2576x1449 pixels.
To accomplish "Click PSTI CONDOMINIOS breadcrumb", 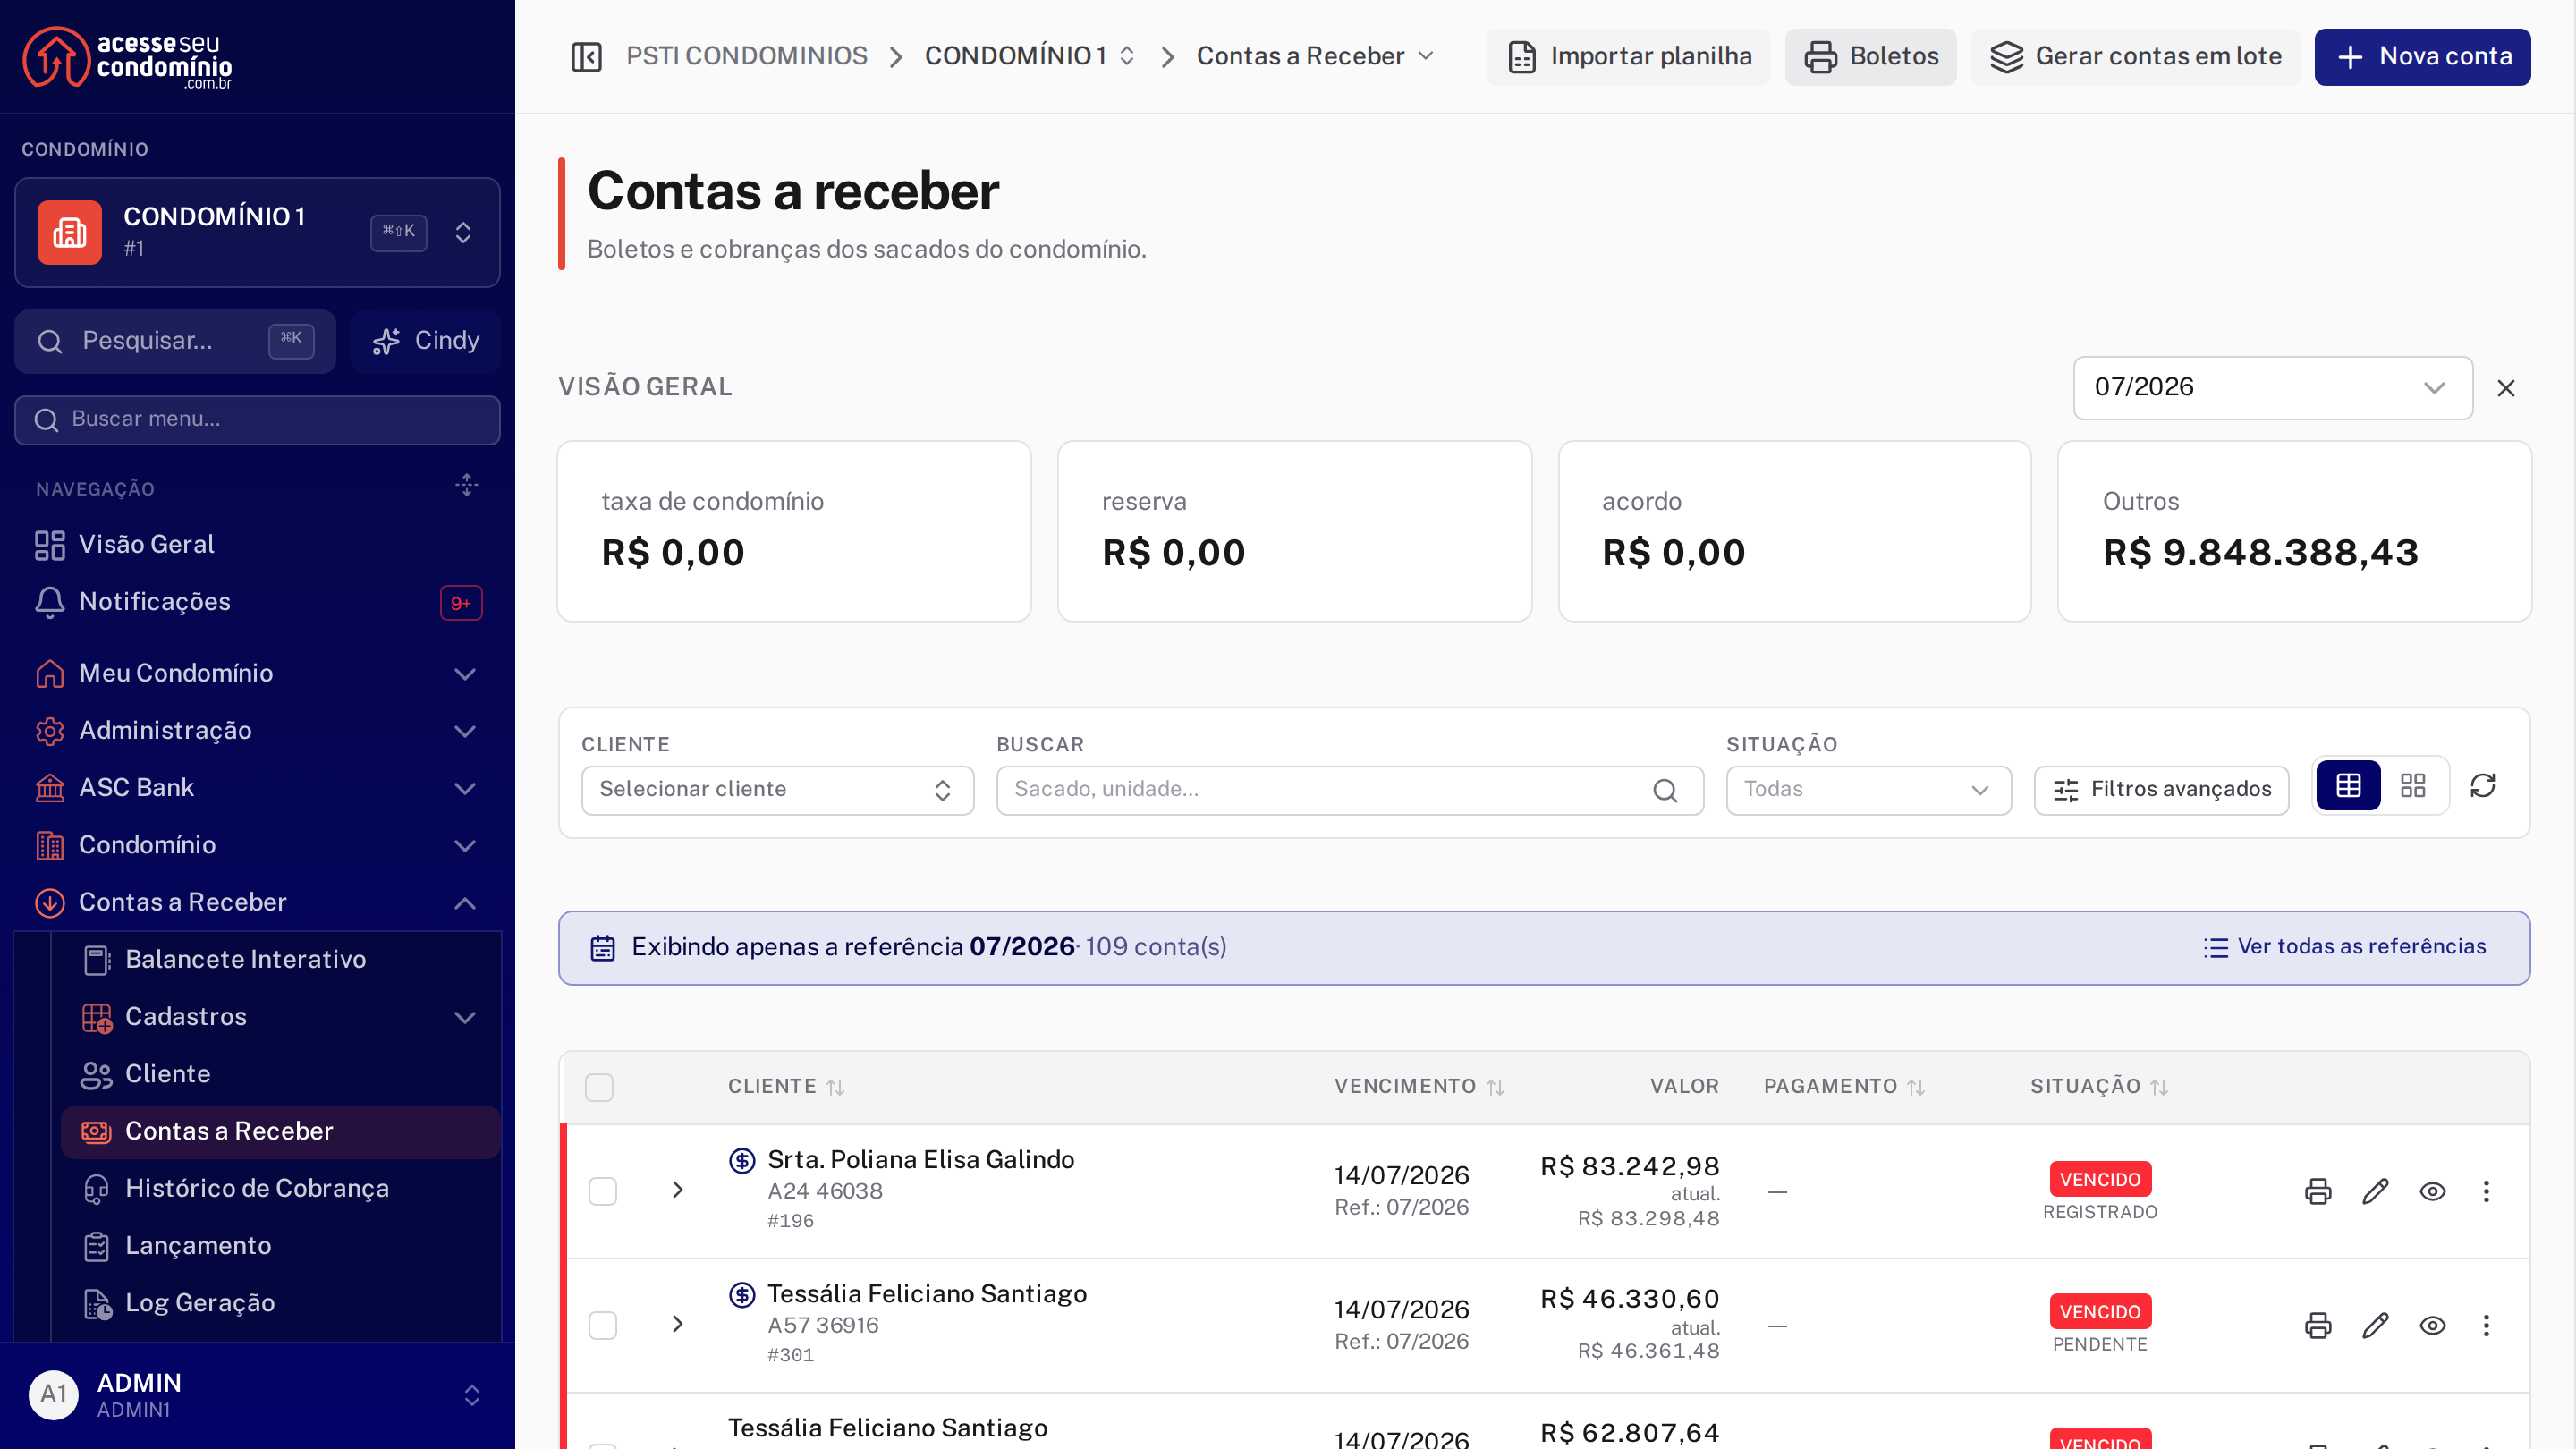I will [746, 56].
